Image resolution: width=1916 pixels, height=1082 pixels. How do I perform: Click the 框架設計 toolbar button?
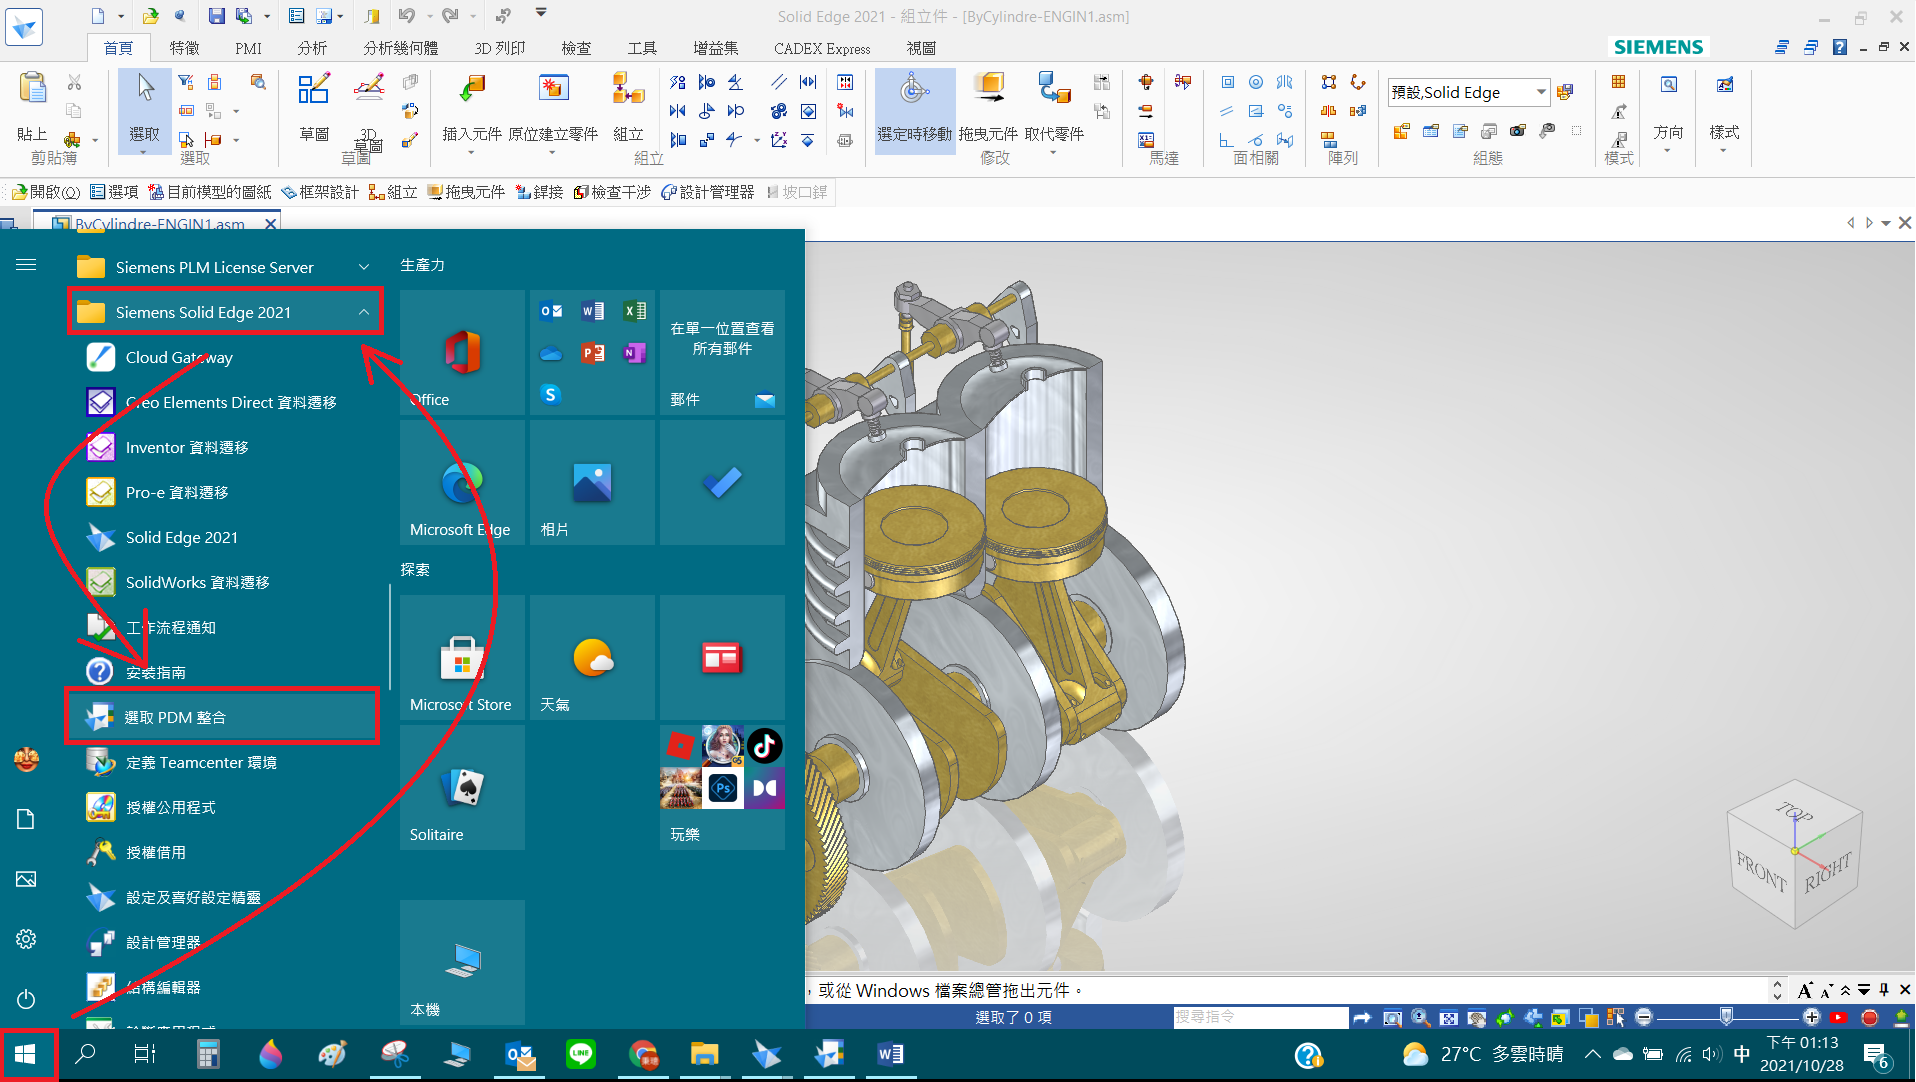(x=319, y=192)
